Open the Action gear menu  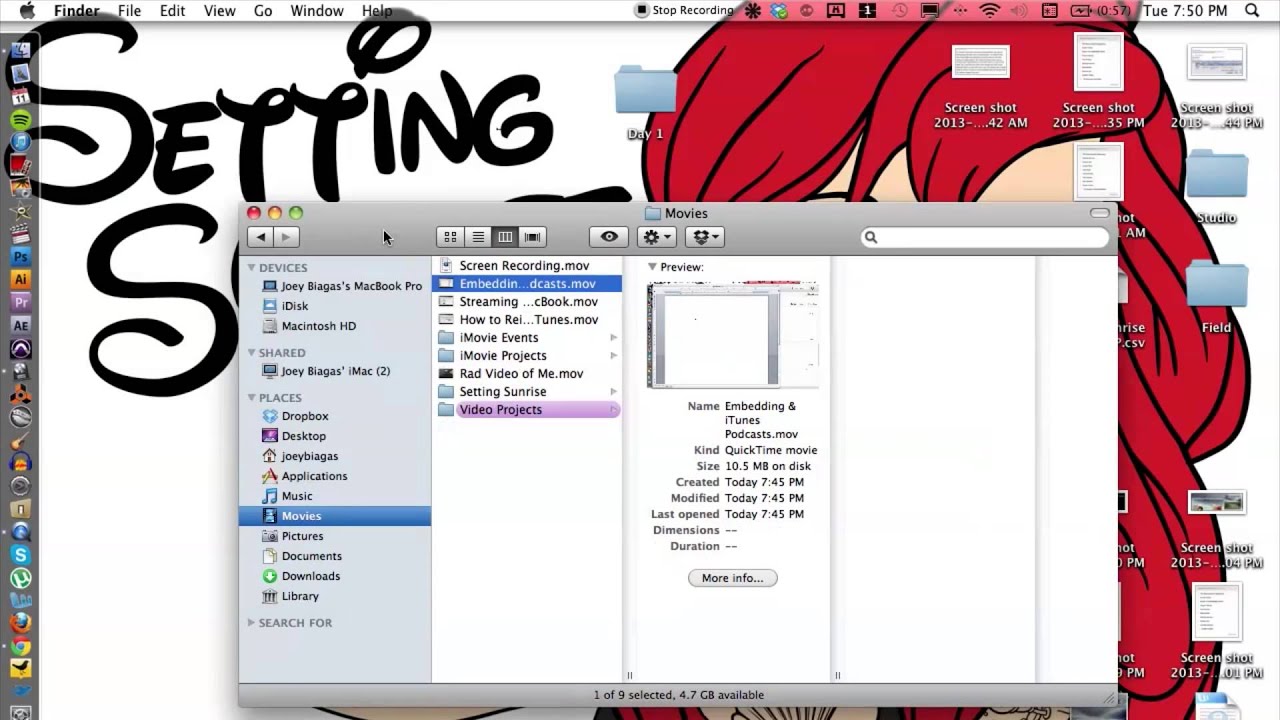coord(656,237)
